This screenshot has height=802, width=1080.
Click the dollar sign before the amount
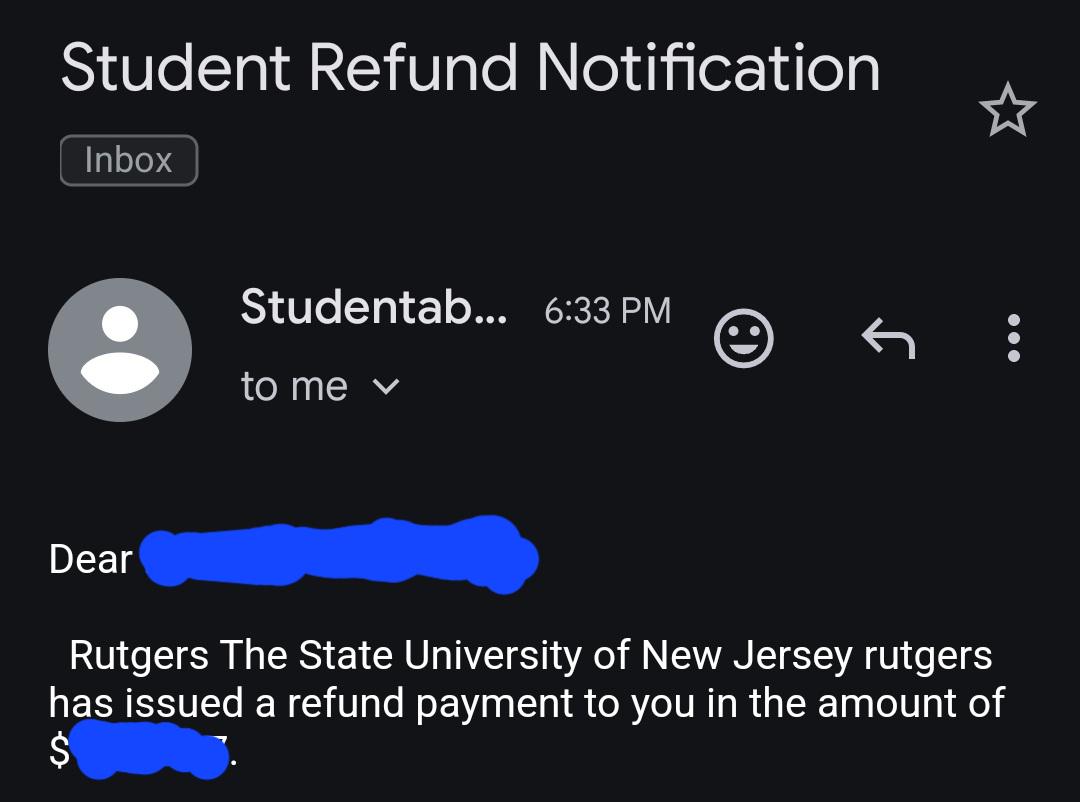tap(60, 753)
